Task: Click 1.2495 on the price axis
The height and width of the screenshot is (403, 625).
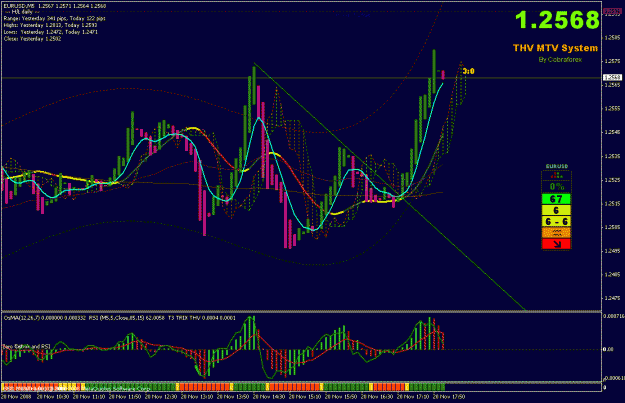Action: pos(612,251)
